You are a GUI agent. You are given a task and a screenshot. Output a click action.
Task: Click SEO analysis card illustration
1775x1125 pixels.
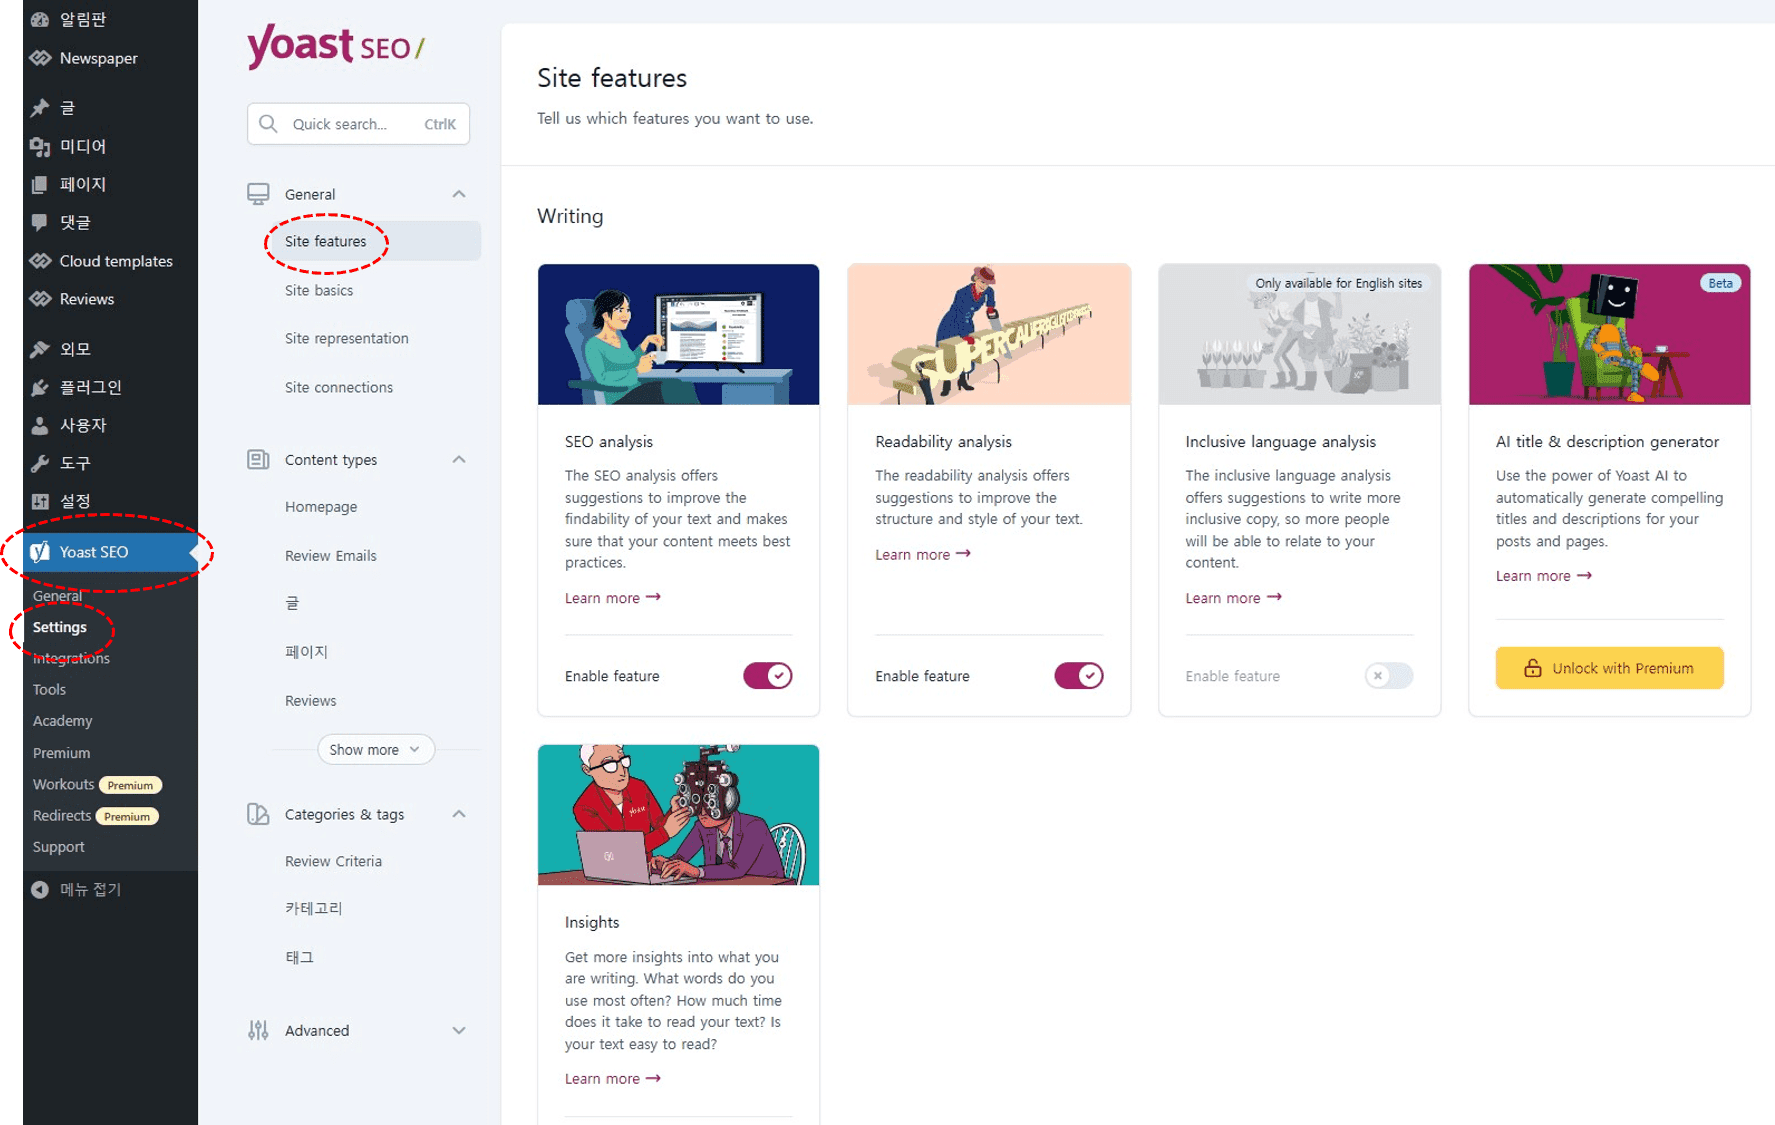(678, 334)
